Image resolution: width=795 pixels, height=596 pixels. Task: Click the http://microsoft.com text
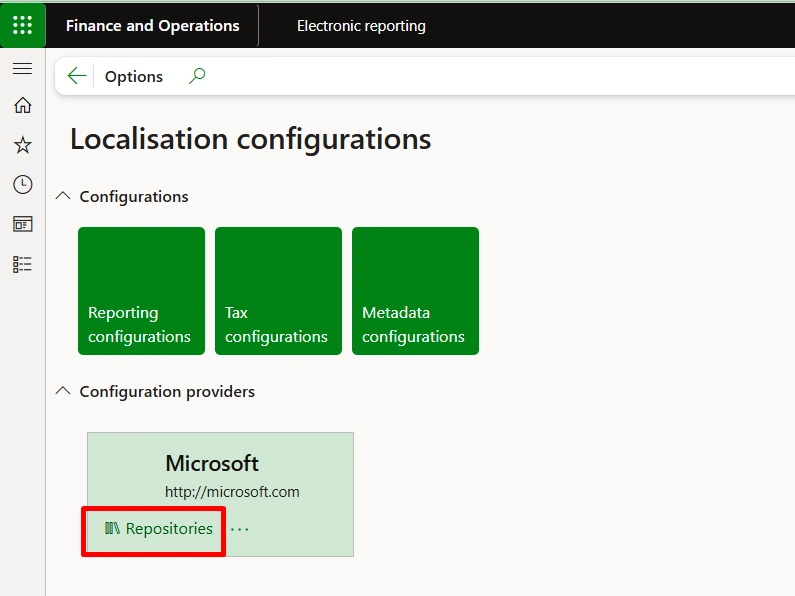pos(232,492)
